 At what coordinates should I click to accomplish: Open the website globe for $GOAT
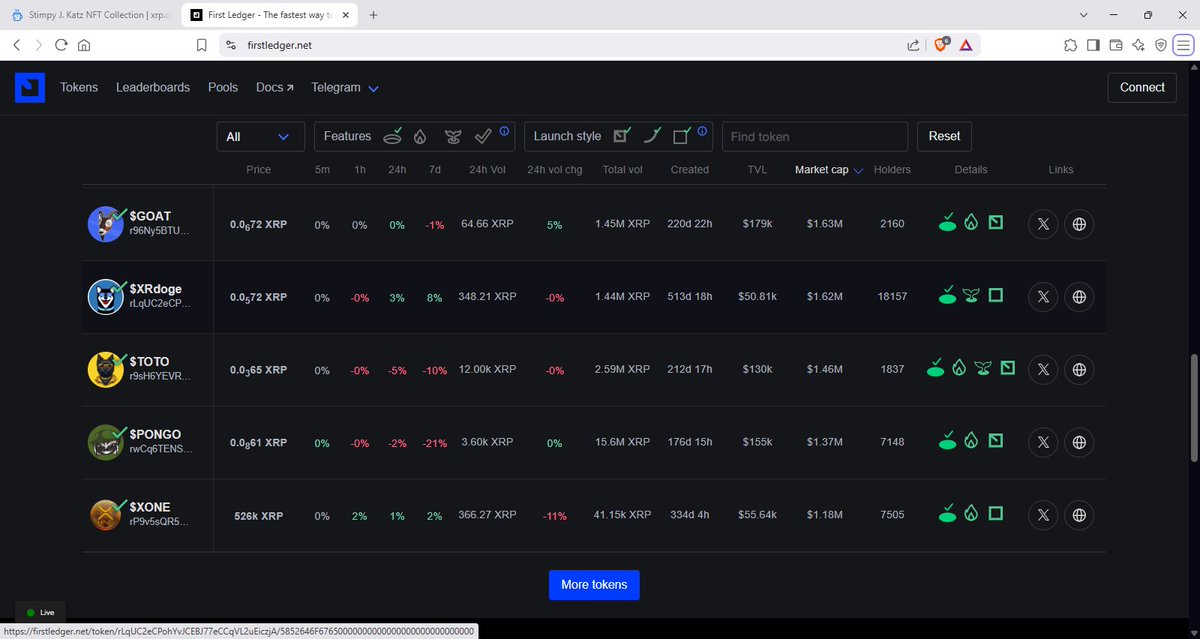point(1079,224)
